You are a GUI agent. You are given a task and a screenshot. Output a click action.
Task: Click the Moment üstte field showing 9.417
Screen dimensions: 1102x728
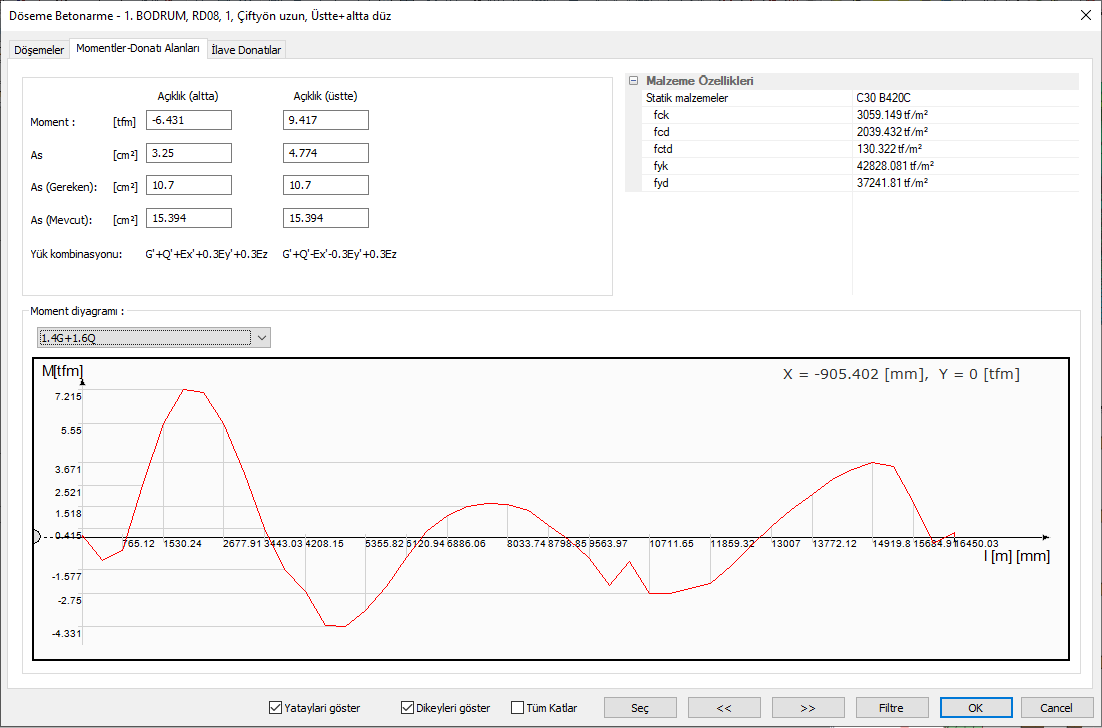click(326, 120)
